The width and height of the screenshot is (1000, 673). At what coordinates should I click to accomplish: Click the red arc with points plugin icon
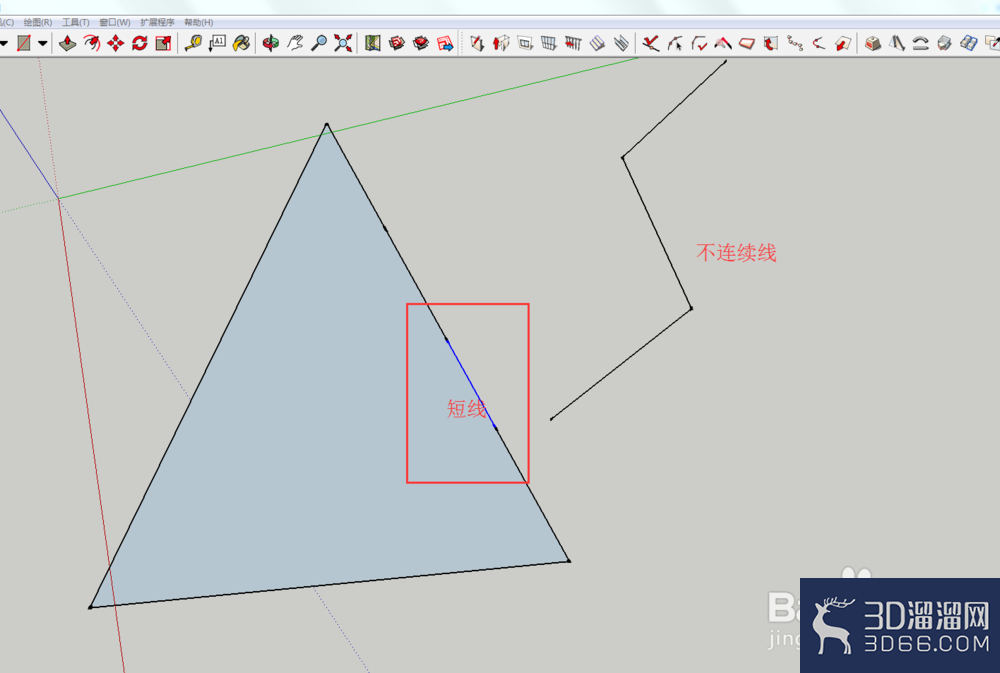[819, 43]
